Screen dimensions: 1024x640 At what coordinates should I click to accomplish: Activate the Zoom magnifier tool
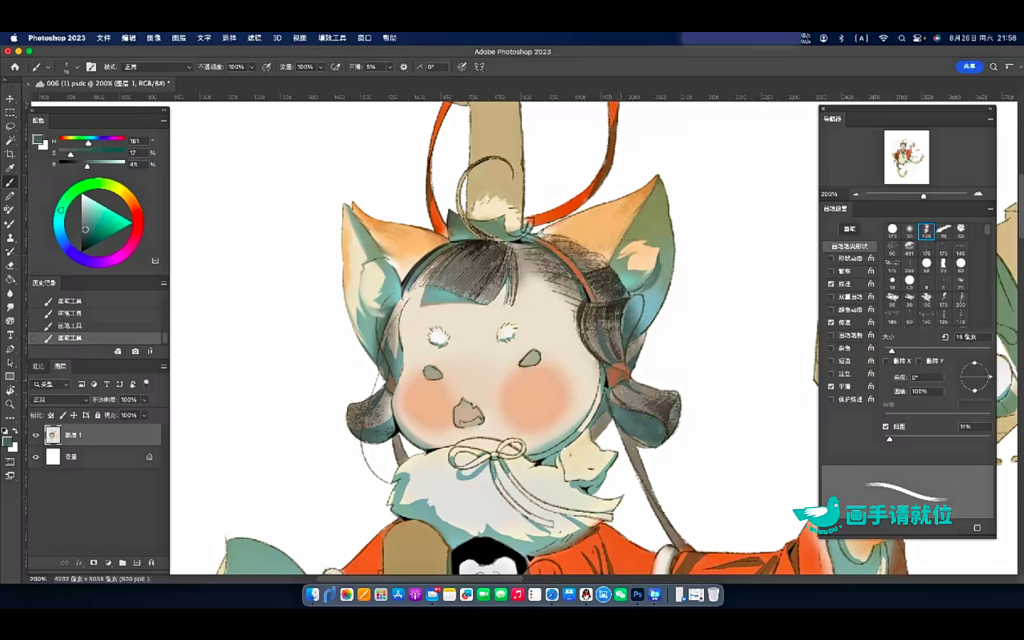coord(10,404)
